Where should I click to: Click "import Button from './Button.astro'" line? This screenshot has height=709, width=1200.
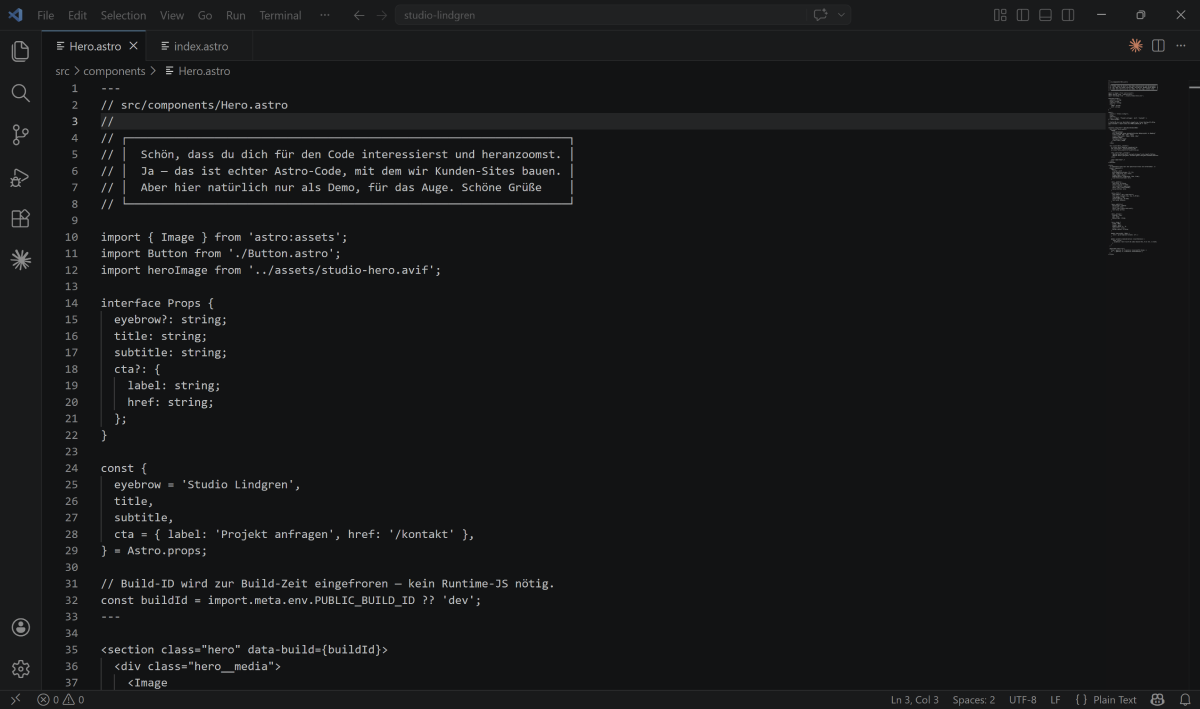(x=221, y=253)
